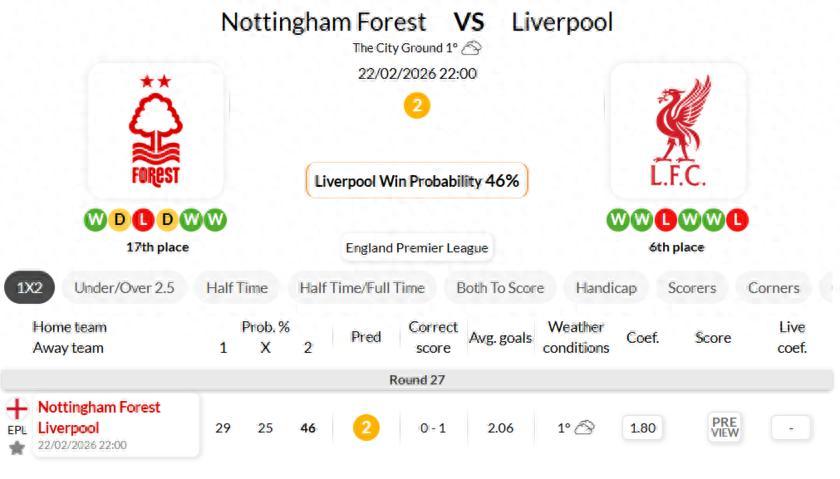Click the 1.80 coefficient button
Viewport: 840px width, 479px height.
642,428
